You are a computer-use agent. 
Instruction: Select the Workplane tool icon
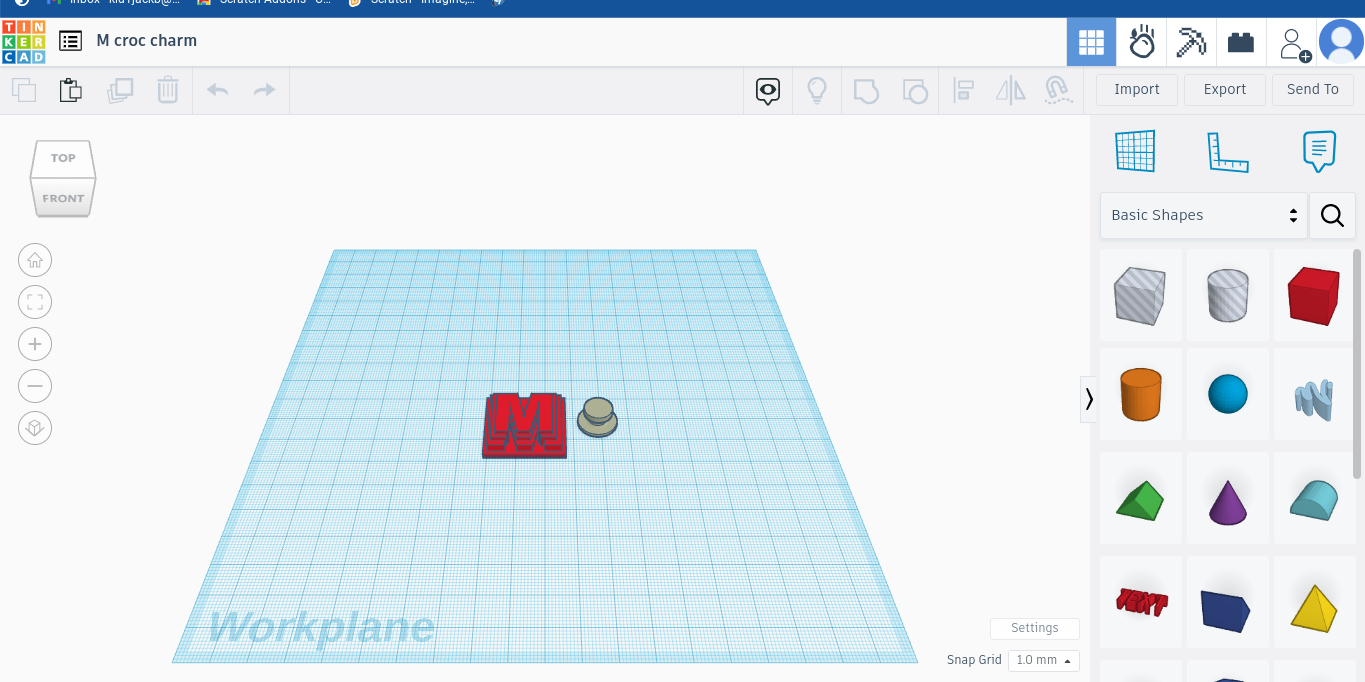point(1135,151)
